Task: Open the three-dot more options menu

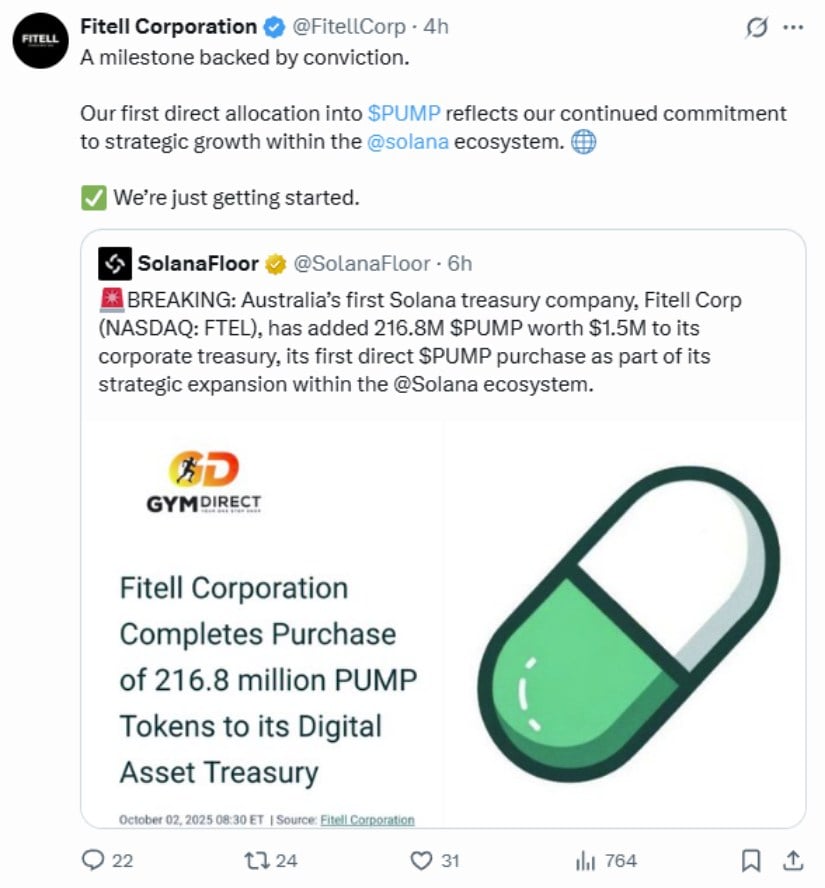Action: tap(793, 28)
